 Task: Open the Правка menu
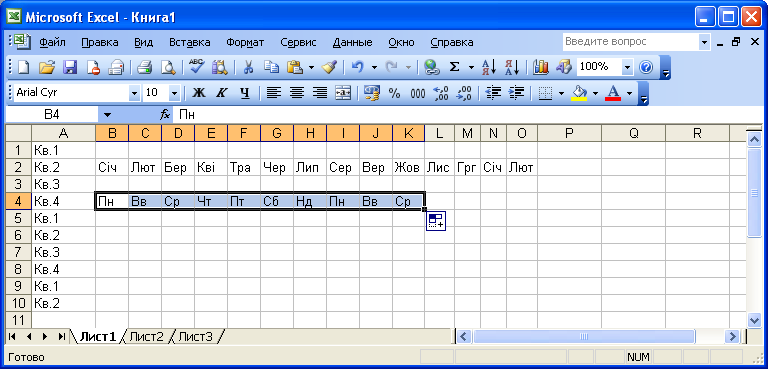[99, 43]
